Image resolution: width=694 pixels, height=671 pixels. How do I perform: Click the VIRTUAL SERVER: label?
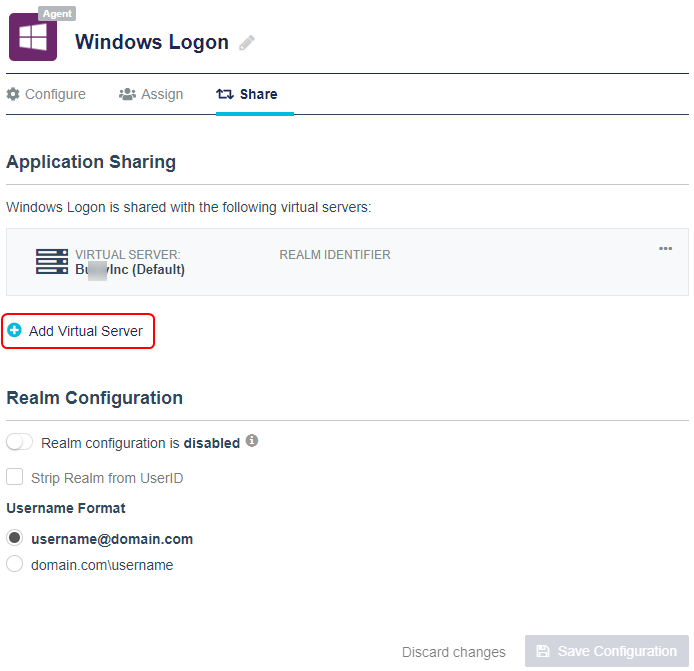(128, 255)
